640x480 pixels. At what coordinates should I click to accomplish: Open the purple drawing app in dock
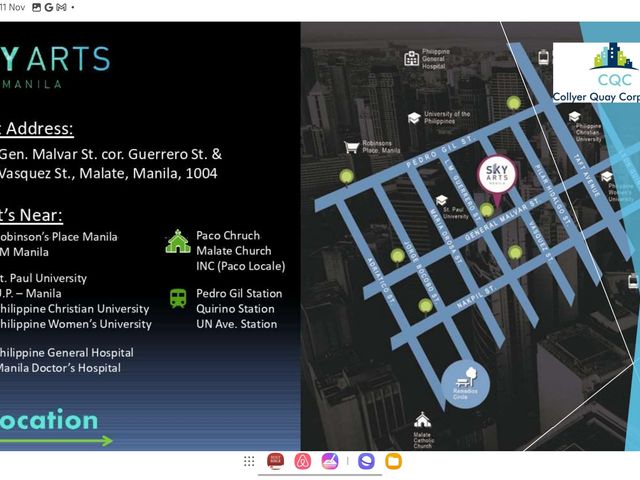coord(330,461)
